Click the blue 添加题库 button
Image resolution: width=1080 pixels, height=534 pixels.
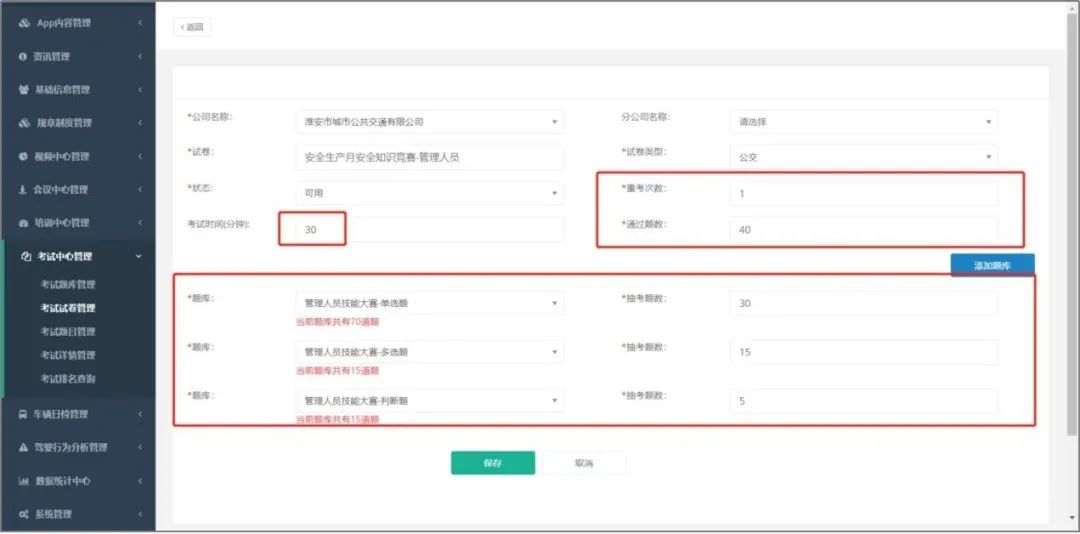pyautogui.click(x=993, y=265)
